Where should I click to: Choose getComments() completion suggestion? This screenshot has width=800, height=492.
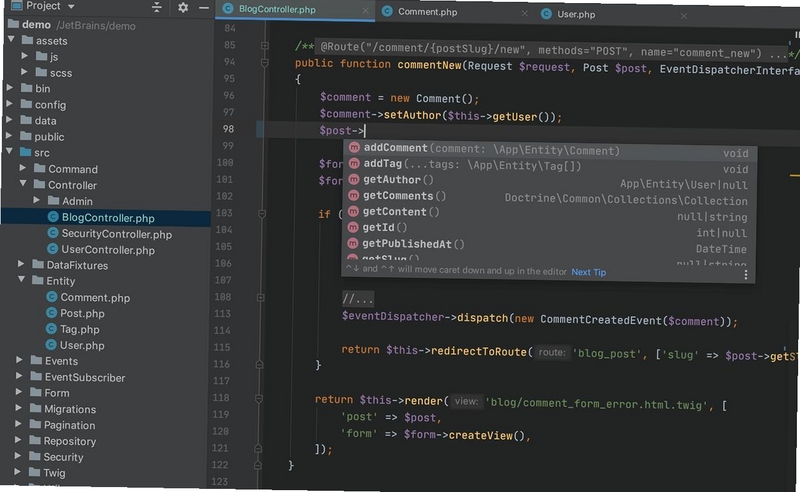(549, 198)
